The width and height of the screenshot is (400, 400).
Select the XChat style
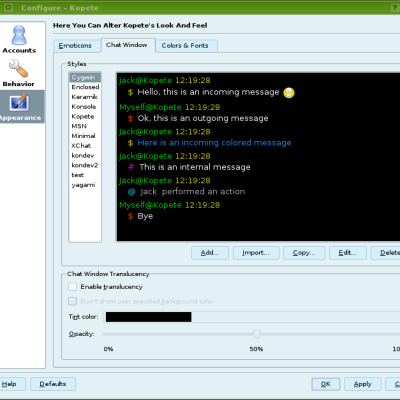tap(85, 146)
